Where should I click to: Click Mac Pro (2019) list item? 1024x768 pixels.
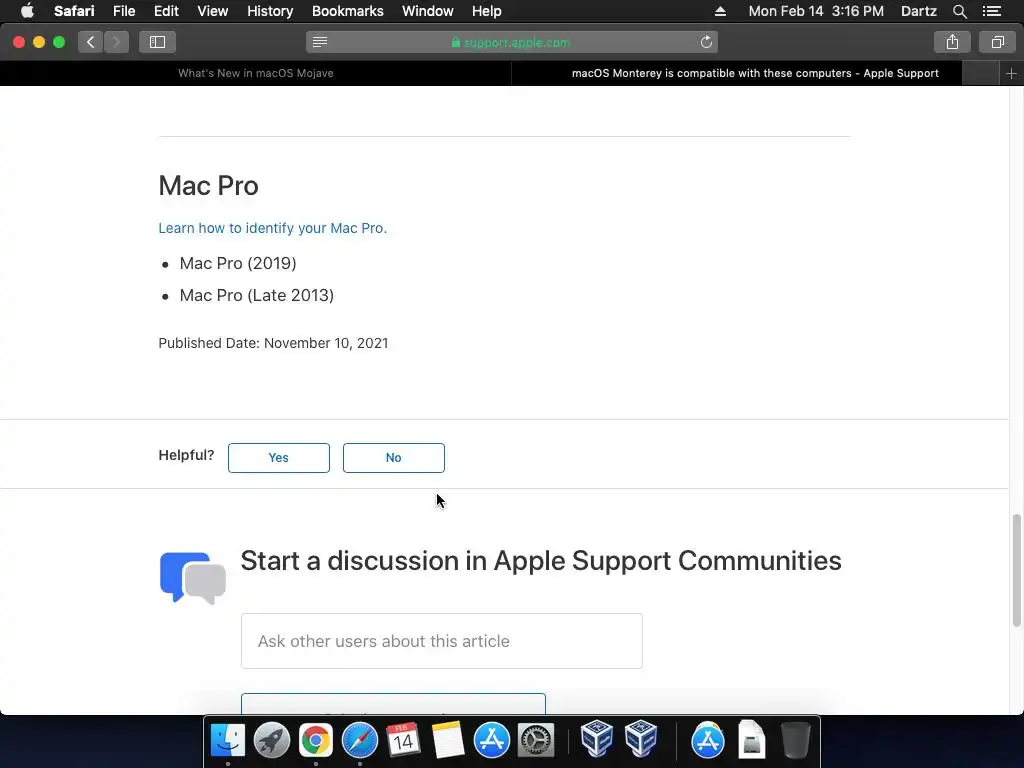(x=238, y=263)
